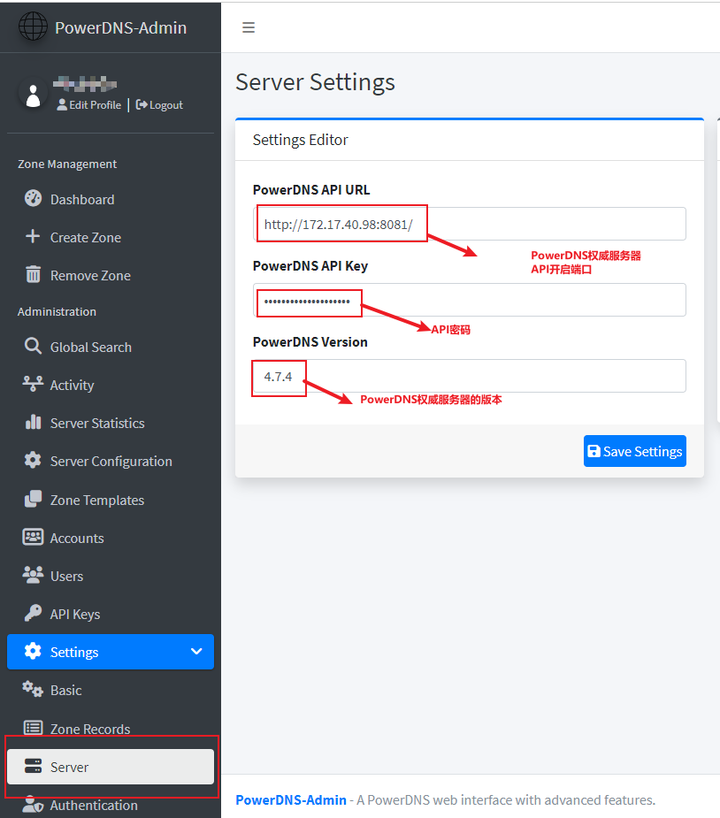This screenshot has height=818, width=720.
Task: Click the Zone Records list icon
Action: coord(33,728)
